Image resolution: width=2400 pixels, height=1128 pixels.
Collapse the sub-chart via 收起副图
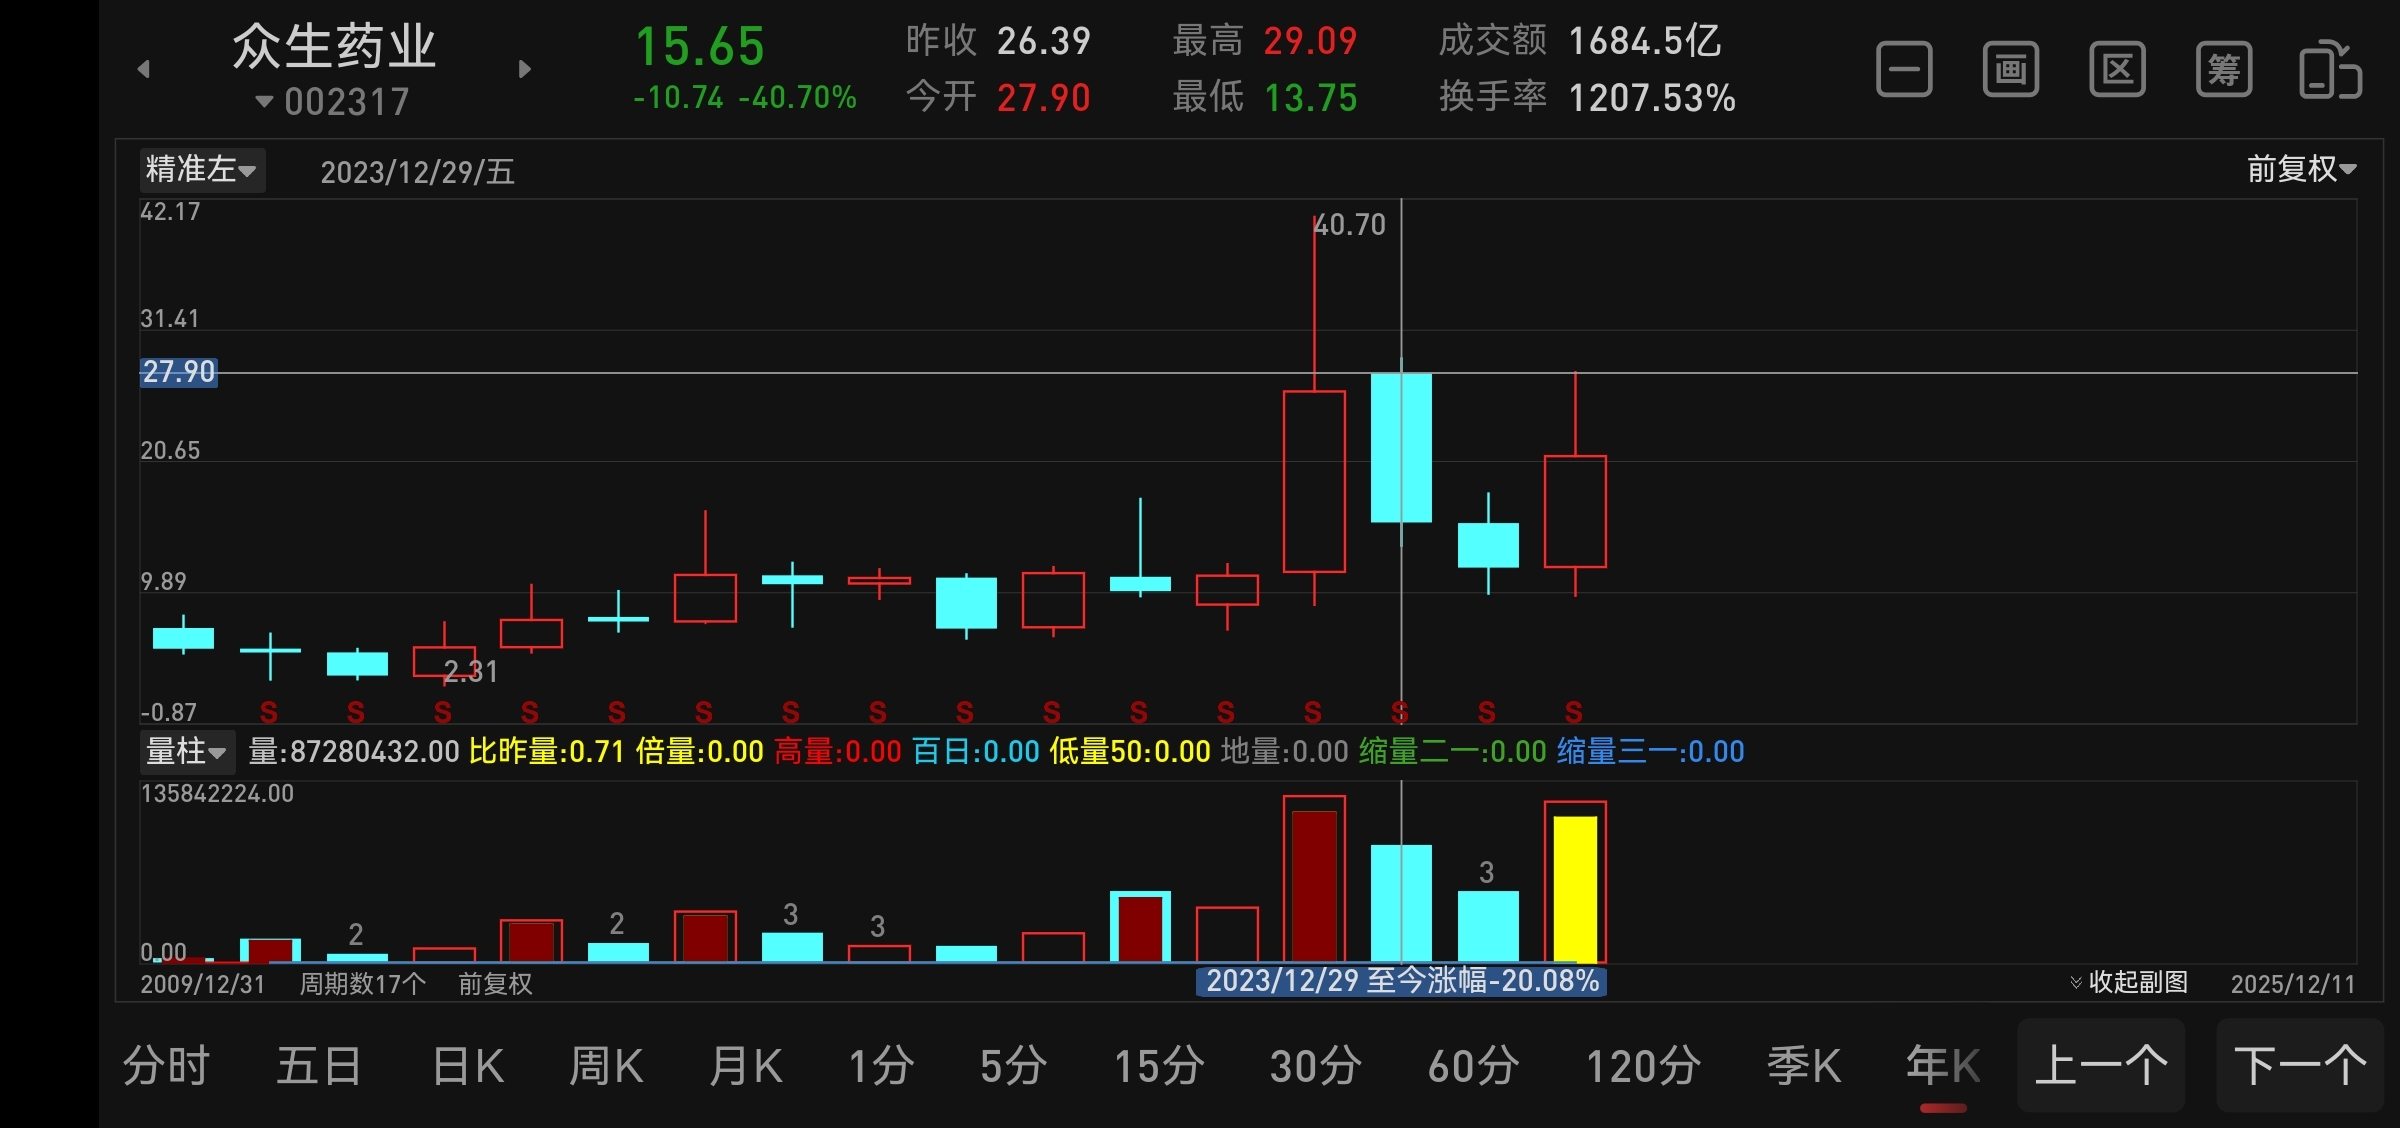tap(2129, 982)
